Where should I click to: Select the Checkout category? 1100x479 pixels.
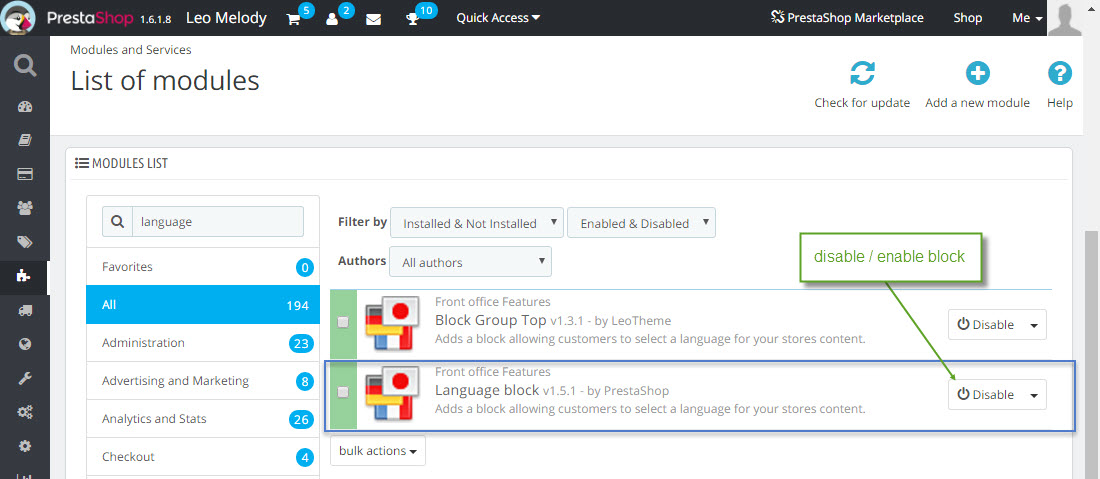203,457
